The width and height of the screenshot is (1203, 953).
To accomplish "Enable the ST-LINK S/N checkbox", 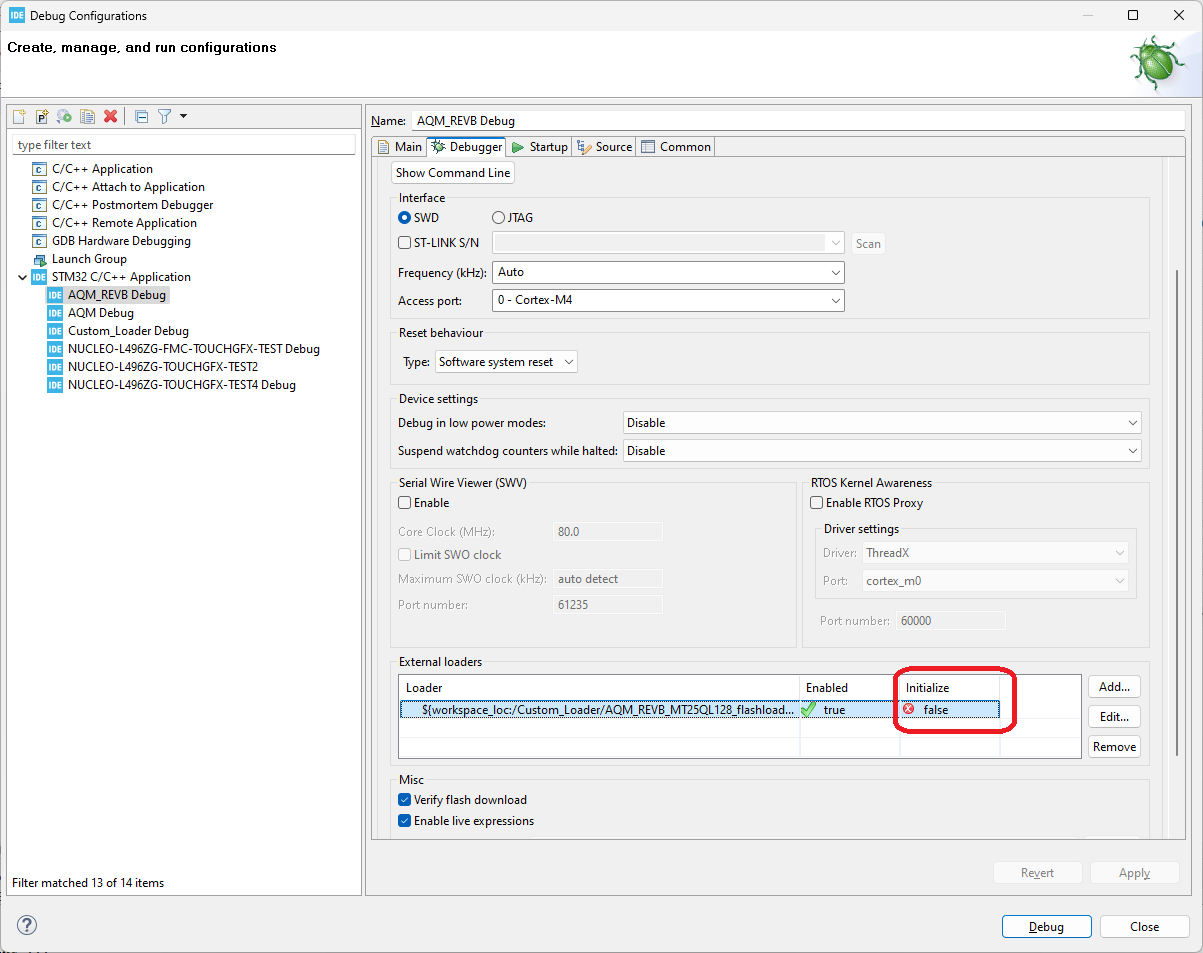I will [405, 242].
